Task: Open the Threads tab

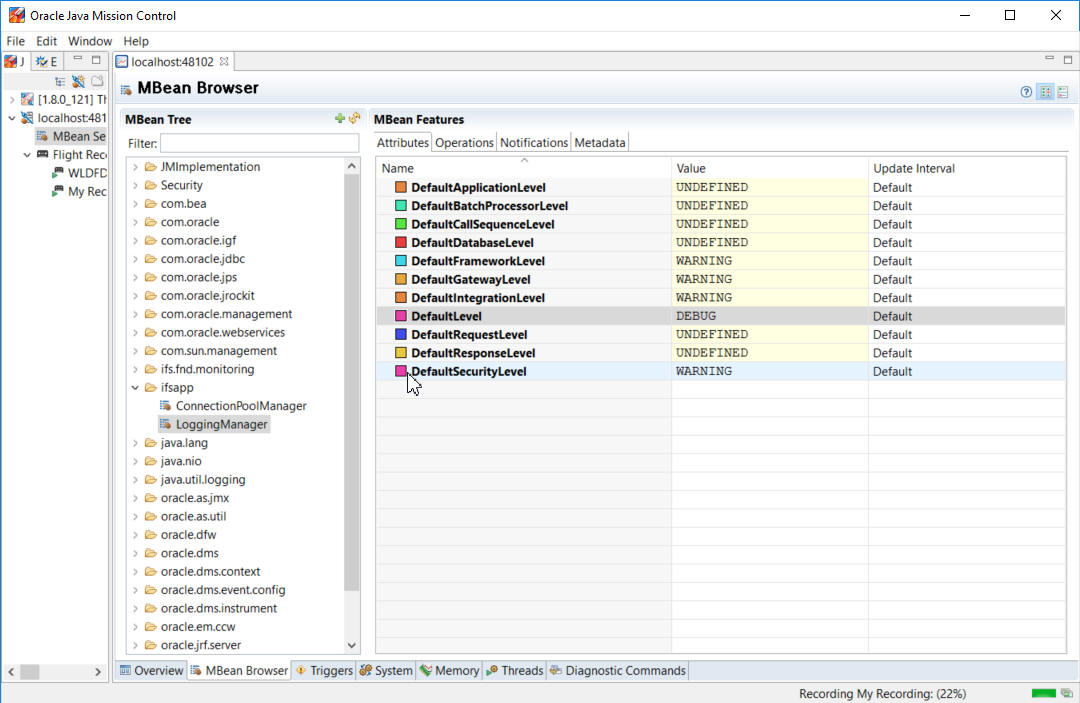Action: [515, 671]
